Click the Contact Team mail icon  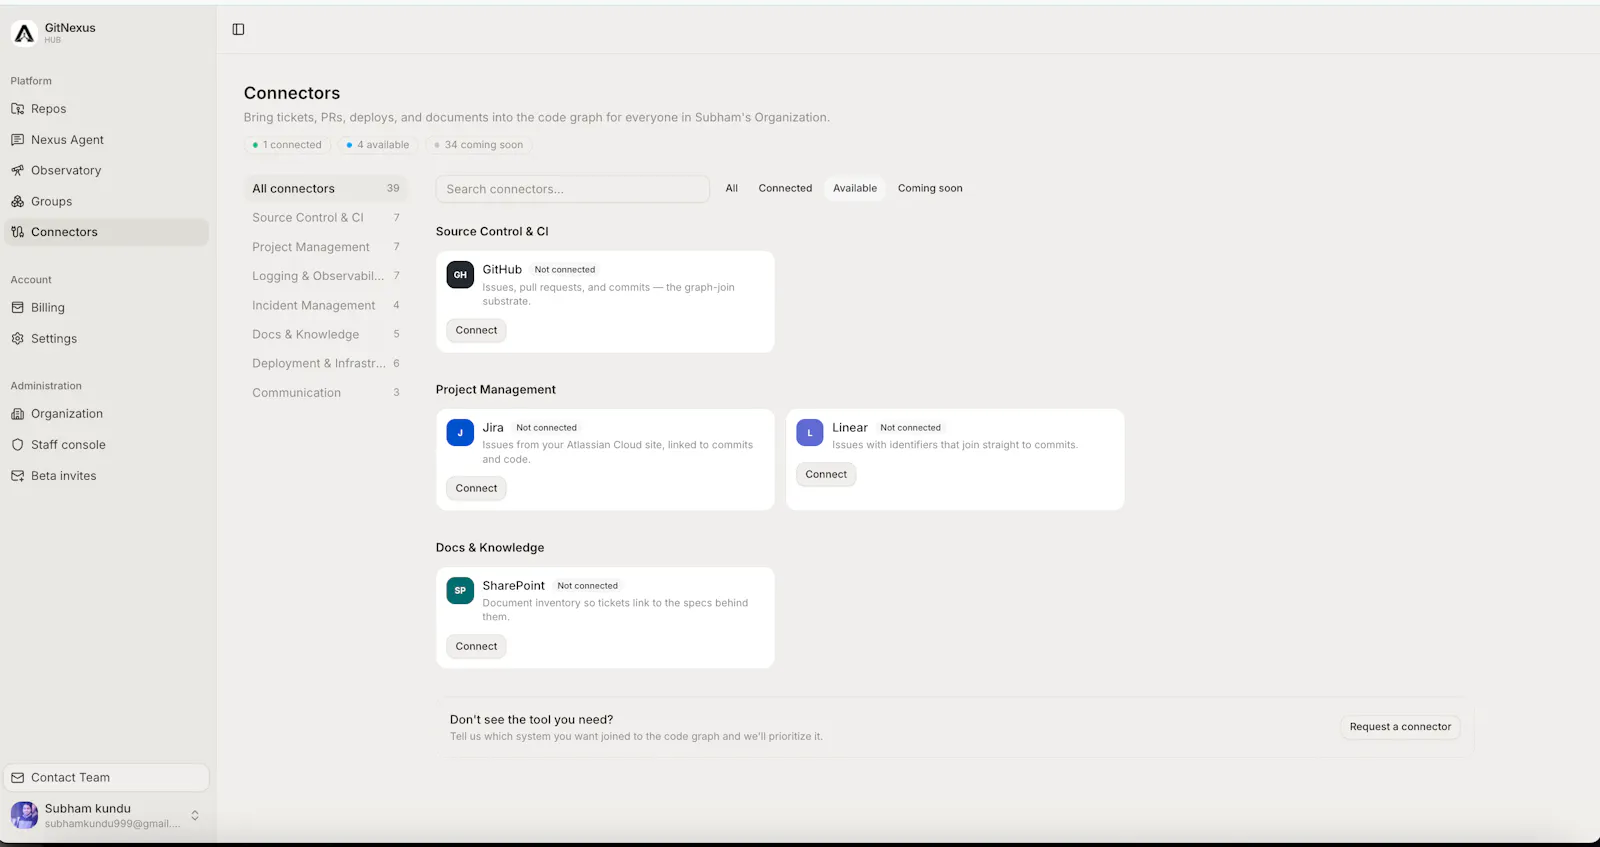pos(17,777)
